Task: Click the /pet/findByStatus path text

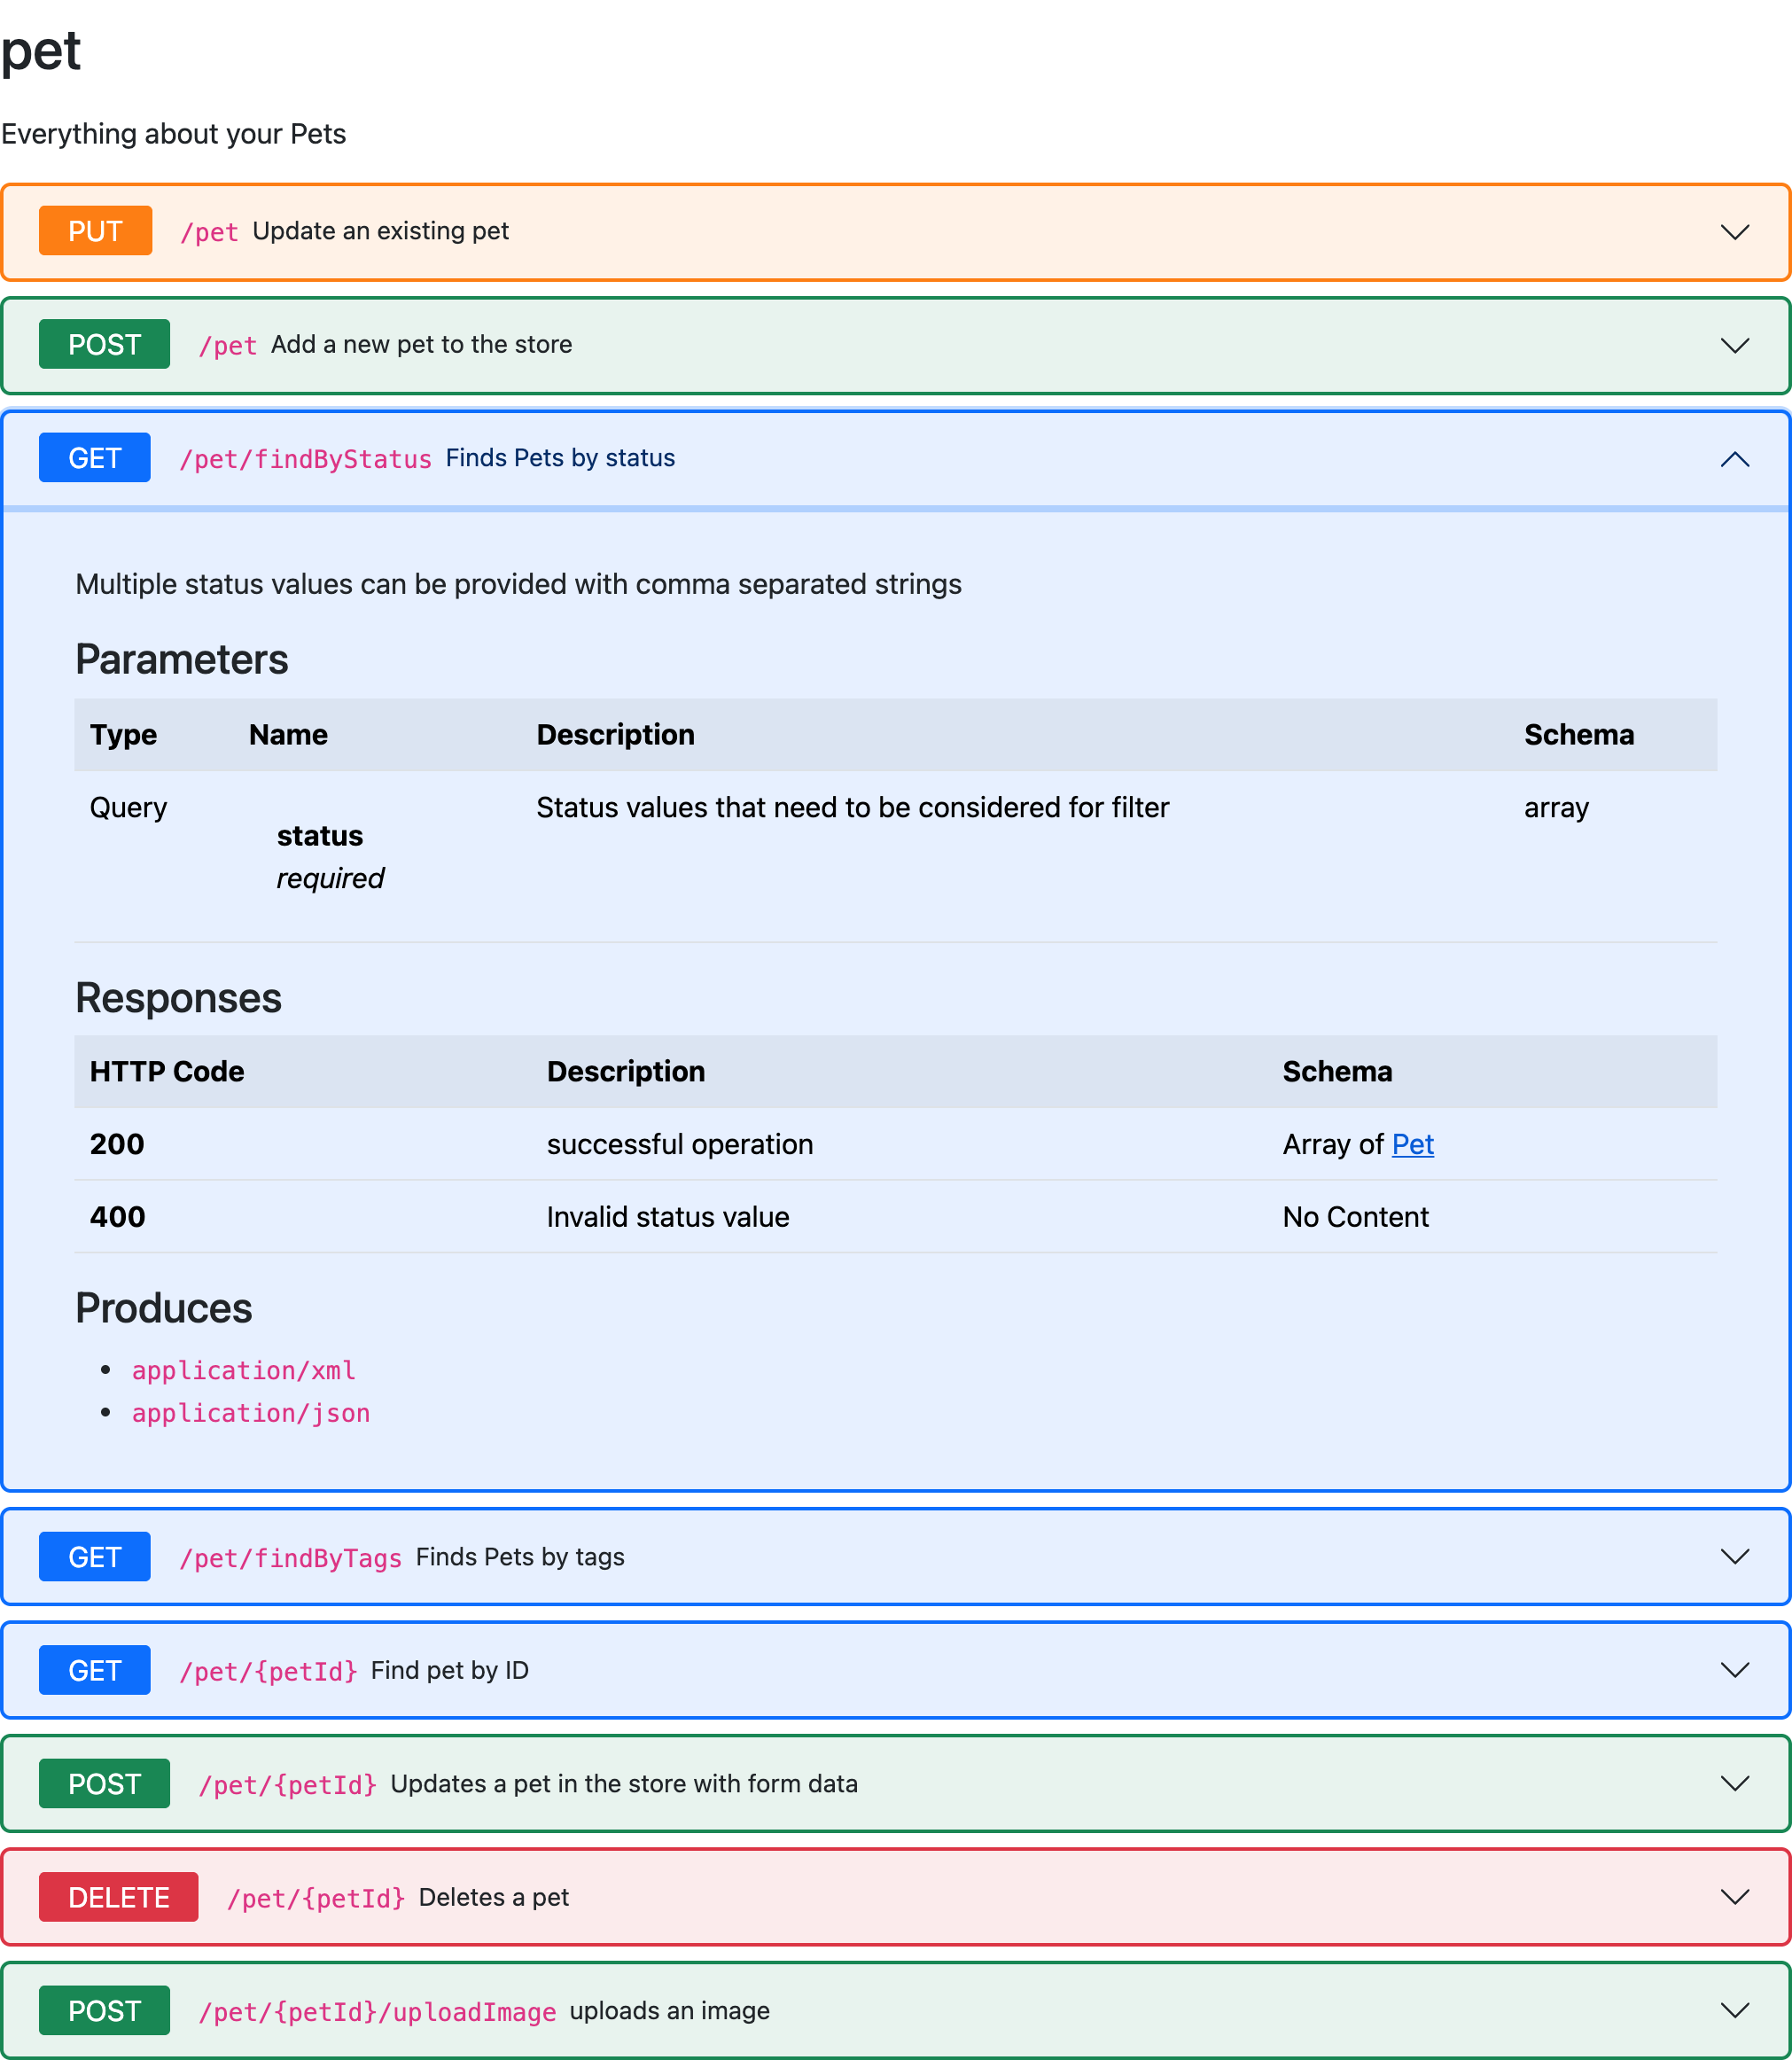Action: pos(305,459)
